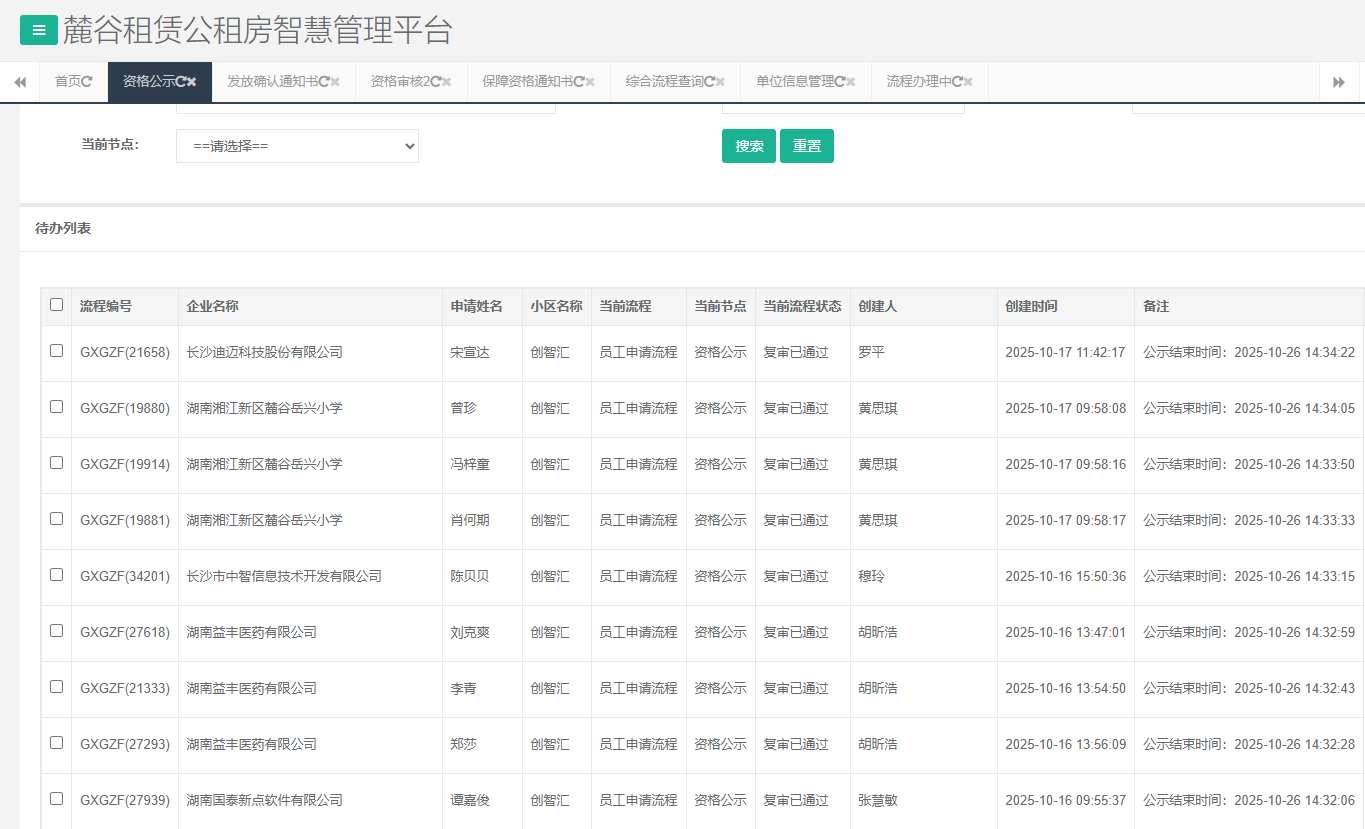Refresh the 综合流程查询 tab via reload icon
The width and height of the screenshot is (1365, 829).
pos(709,82)
